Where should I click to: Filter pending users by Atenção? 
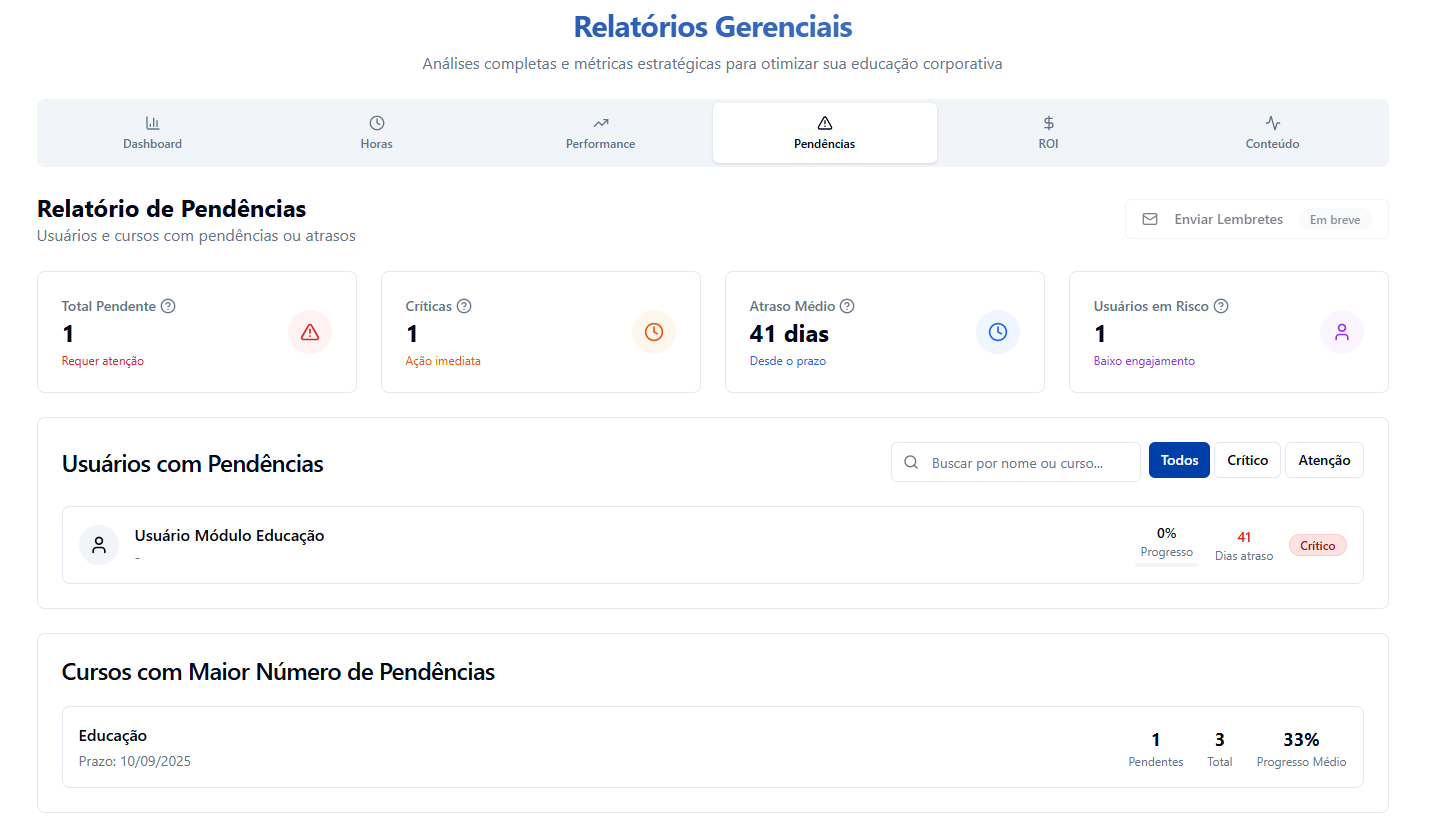click(1324, 460)
